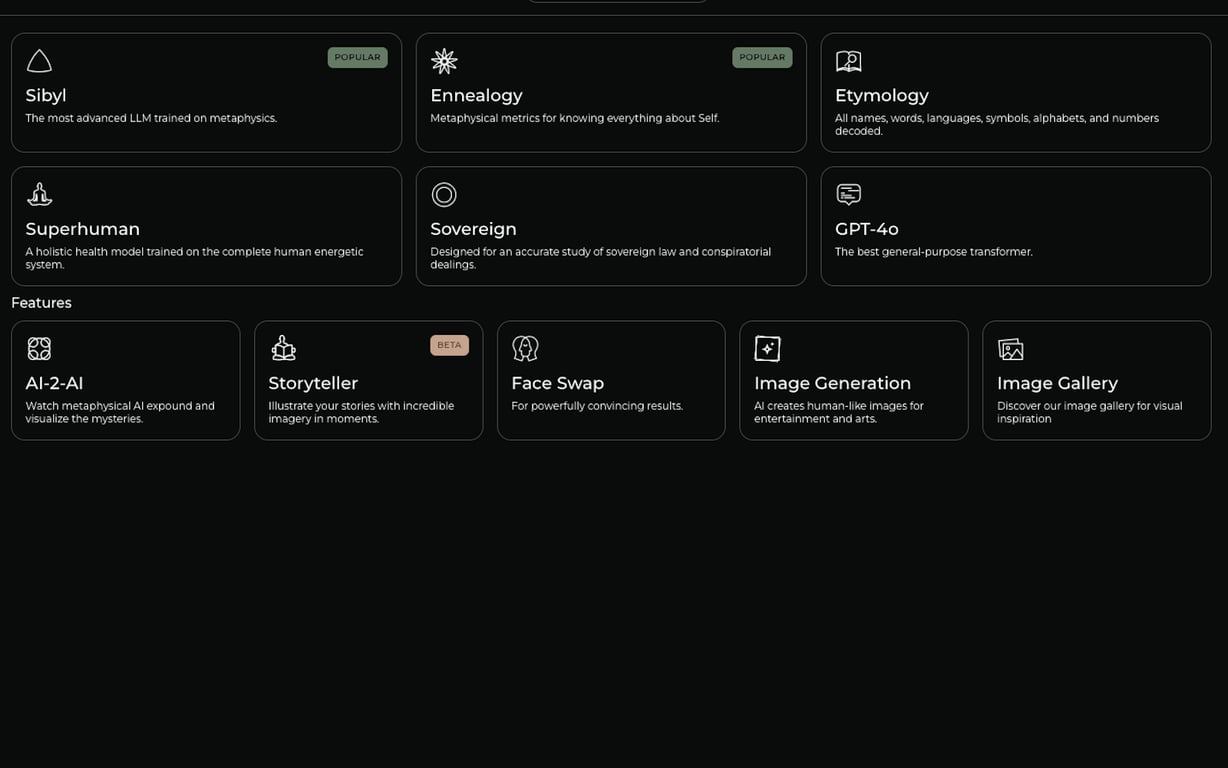
Task: Click the Storyteller reading figure icon
Action: (283, 348)
